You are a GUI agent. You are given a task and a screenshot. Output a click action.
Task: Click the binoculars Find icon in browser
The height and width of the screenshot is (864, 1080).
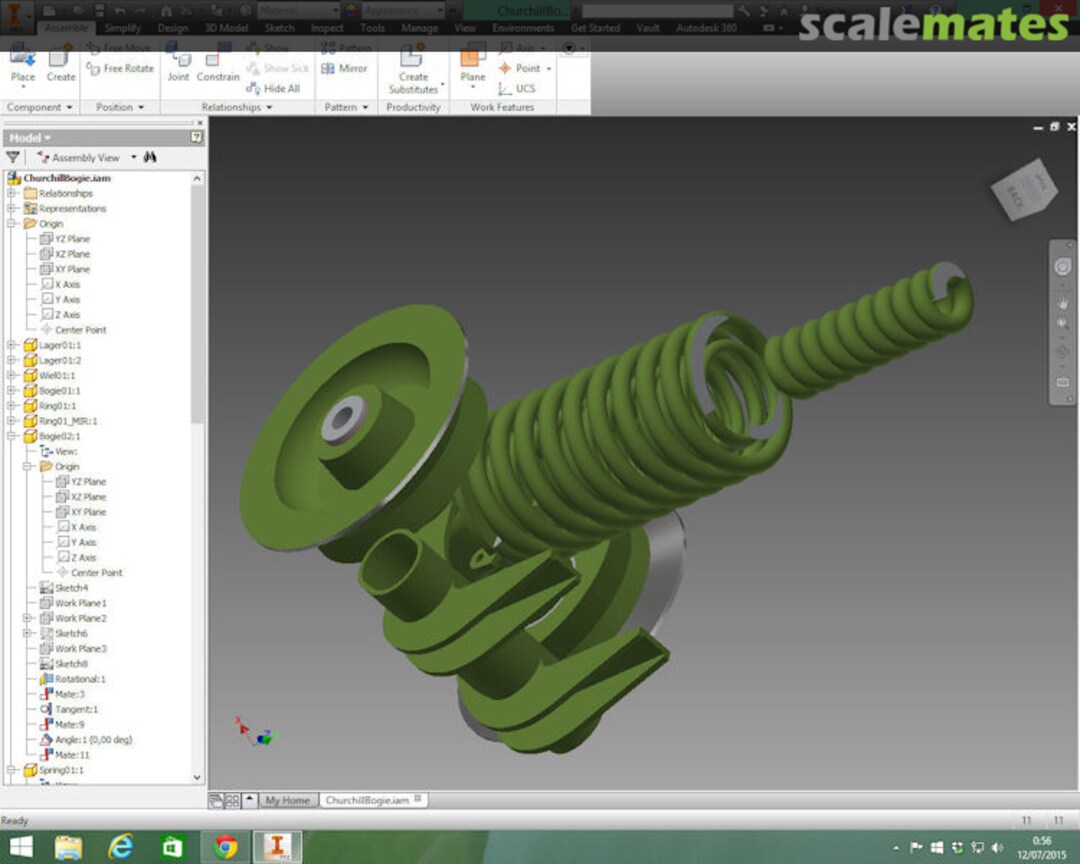(x=150, y=157)
